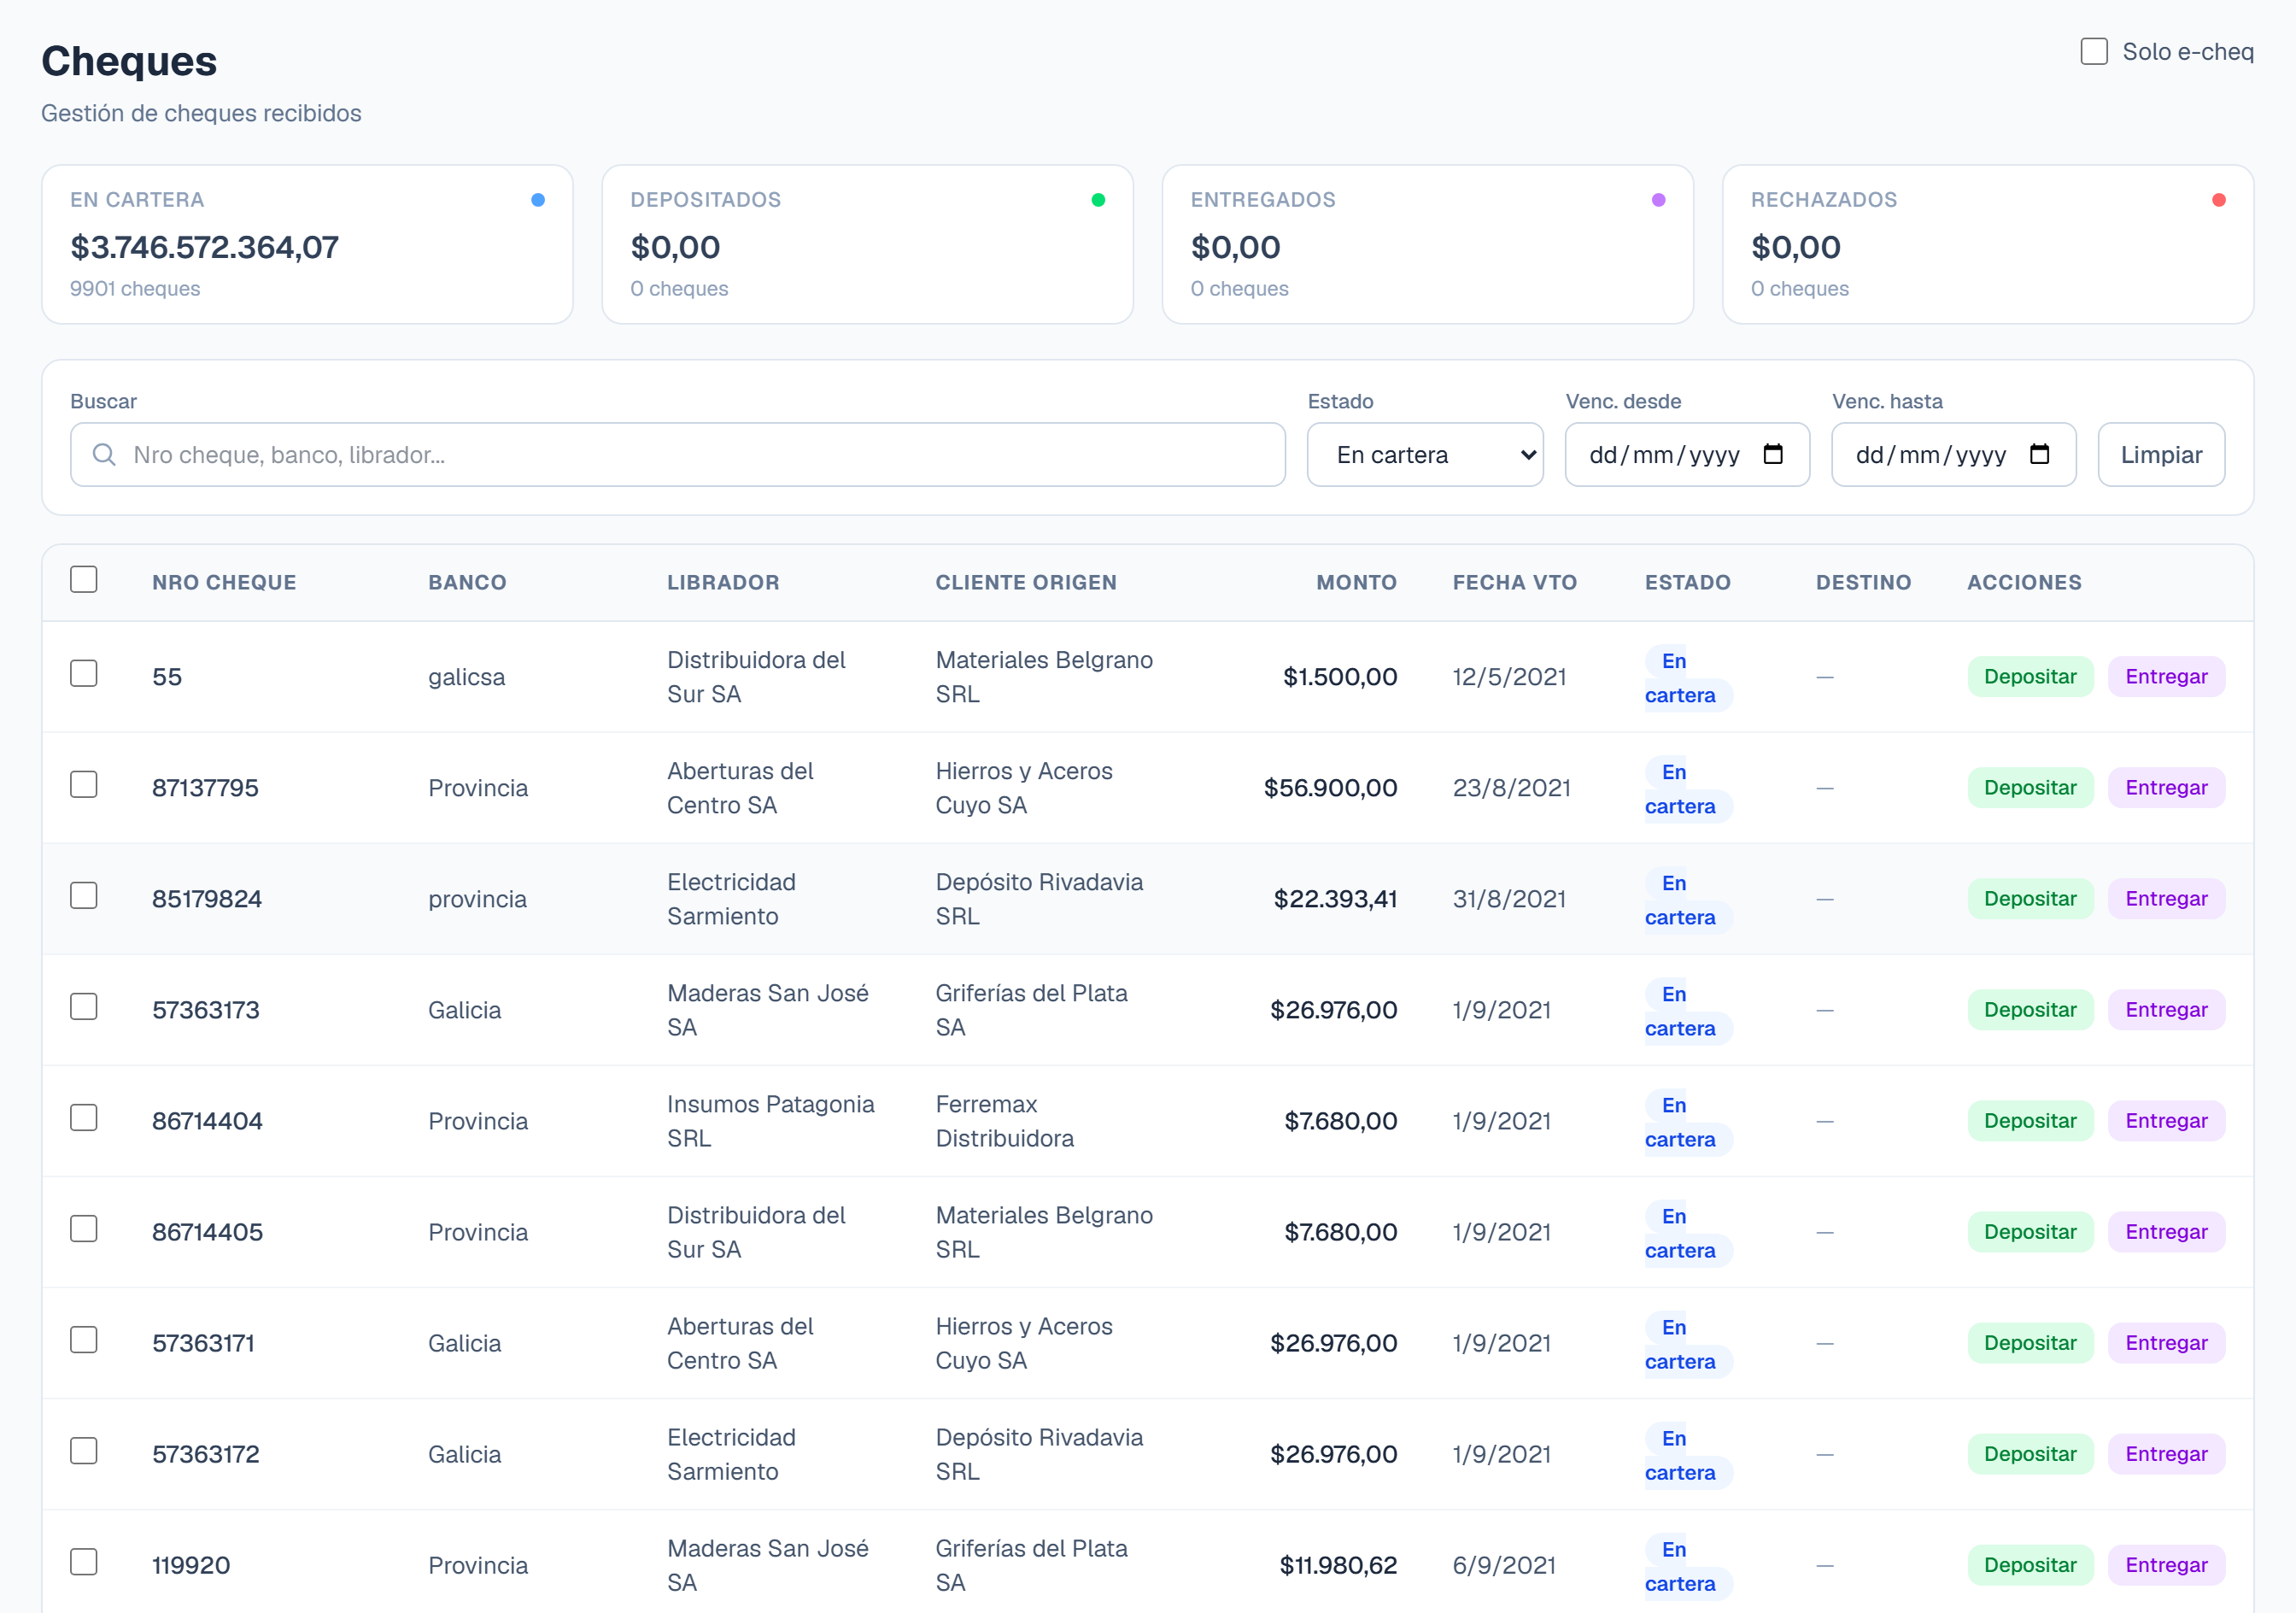Select row checkbox for cheque 87137795
This screenshot has width=2296, height=1613.
pyautogui.click(x=84, y=784)
